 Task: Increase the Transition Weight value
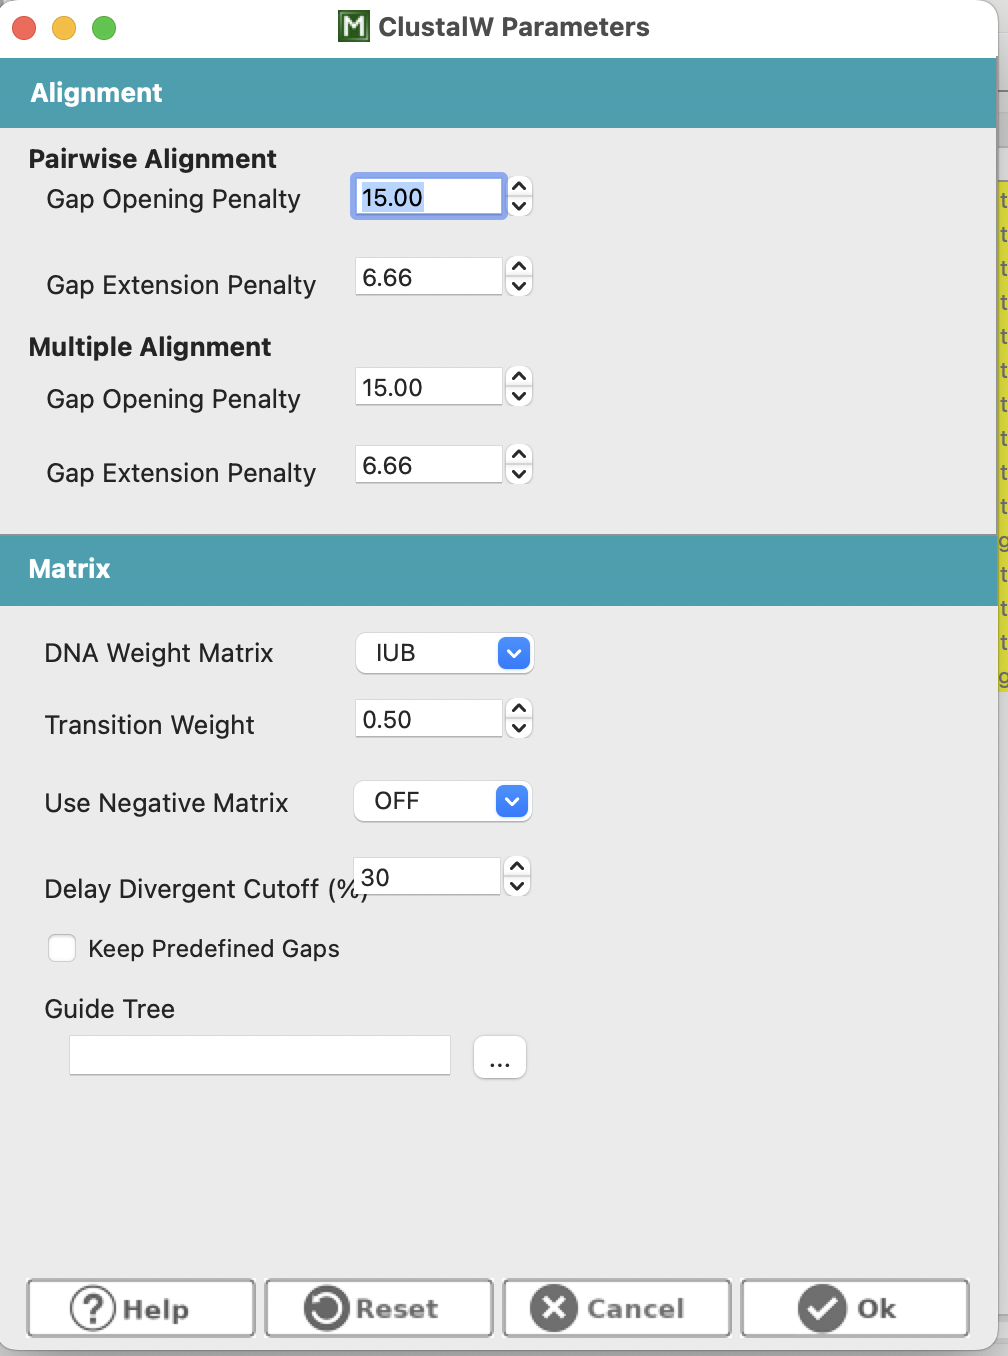point(519,709)
